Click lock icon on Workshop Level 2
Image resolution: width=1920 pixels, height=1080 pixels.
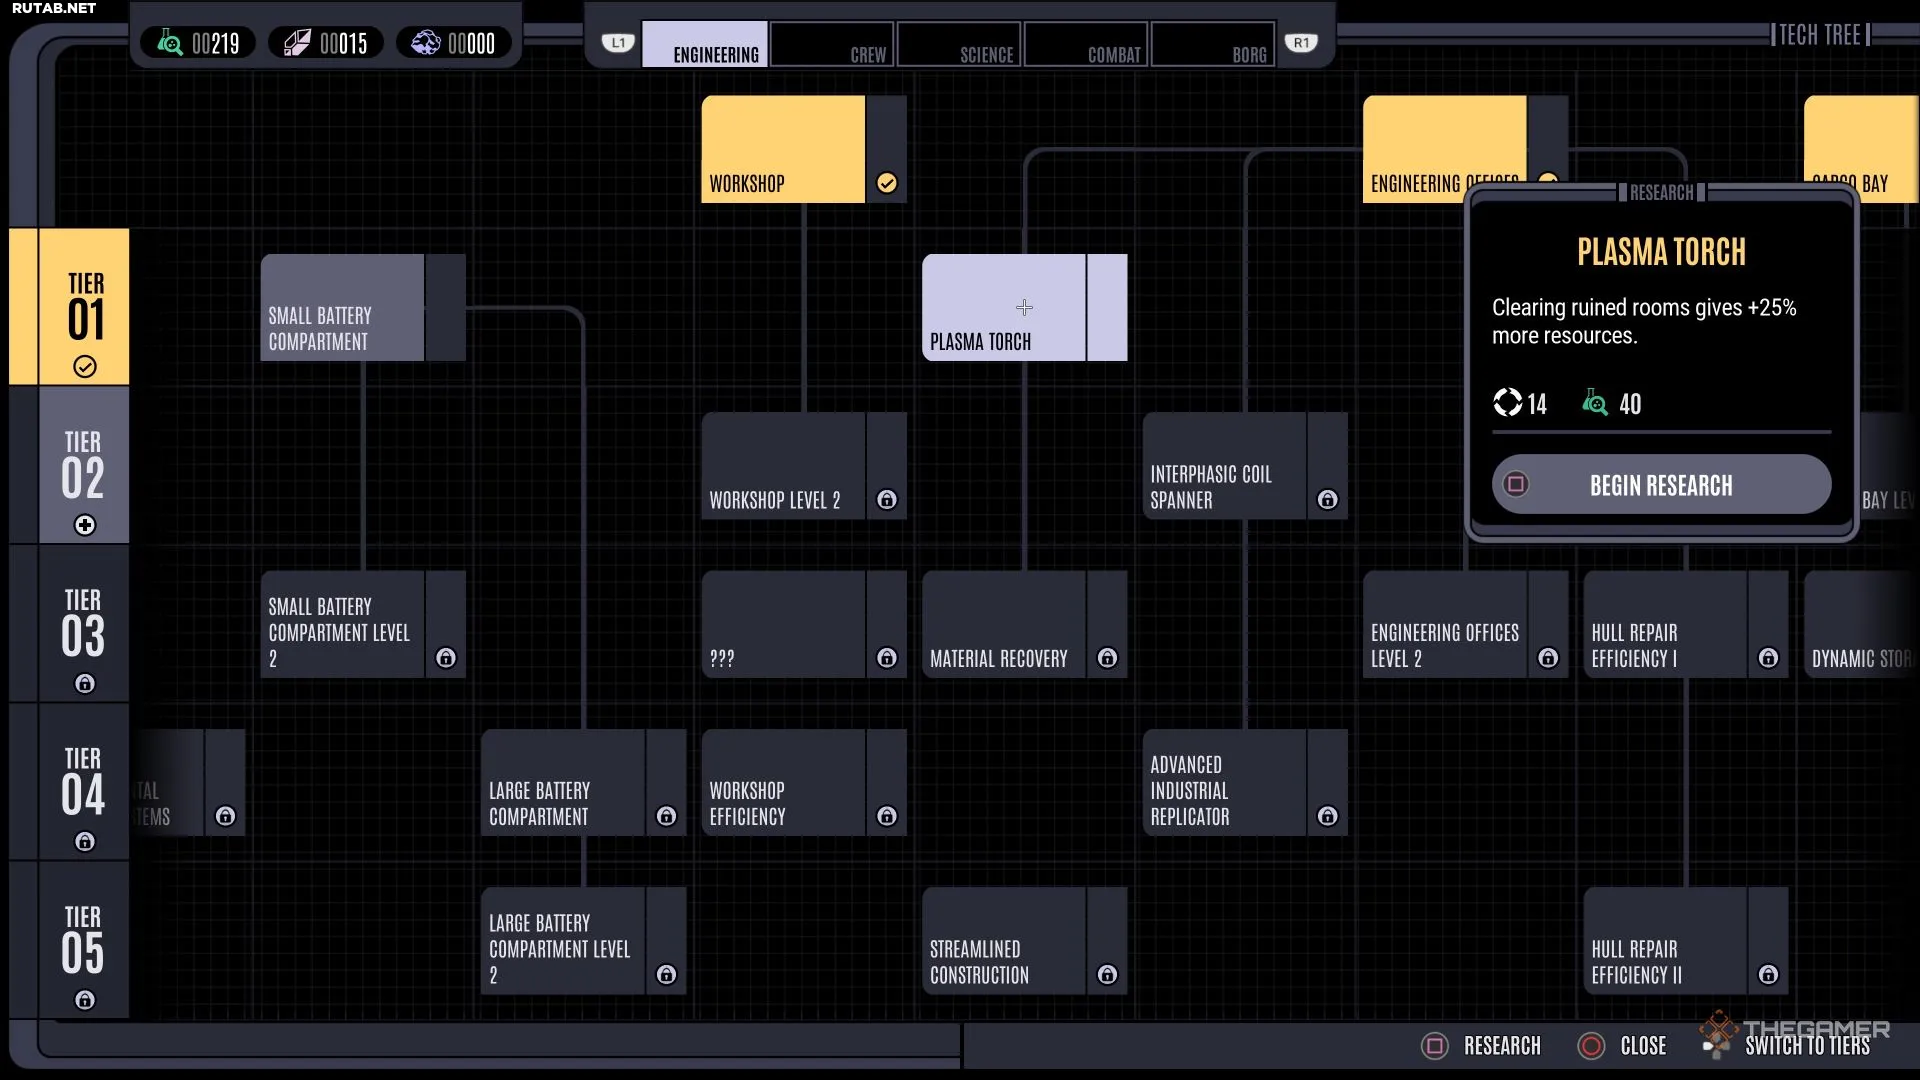click(x=886, y=500)
